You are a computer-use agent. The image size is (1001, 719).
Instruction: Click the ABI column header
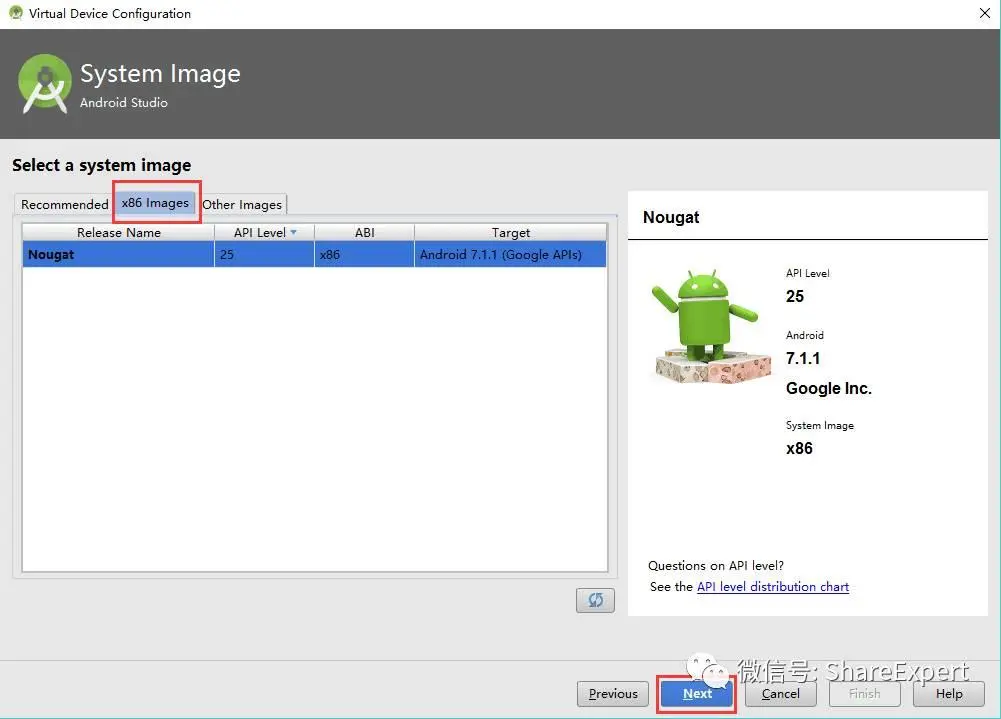click(365, 232)
